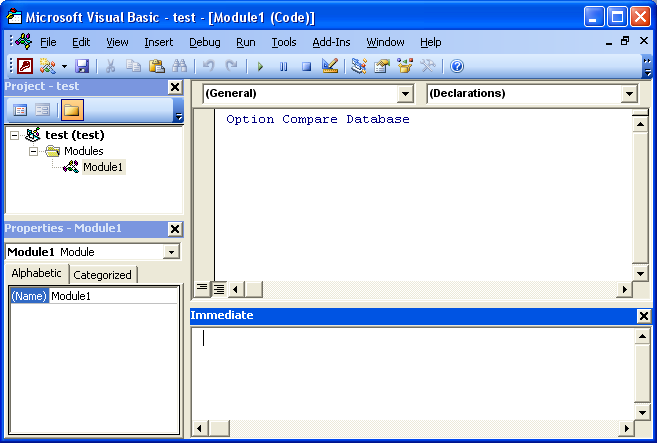
Task: Select the Modules folder in tree
Action: (x=83, y=151)
